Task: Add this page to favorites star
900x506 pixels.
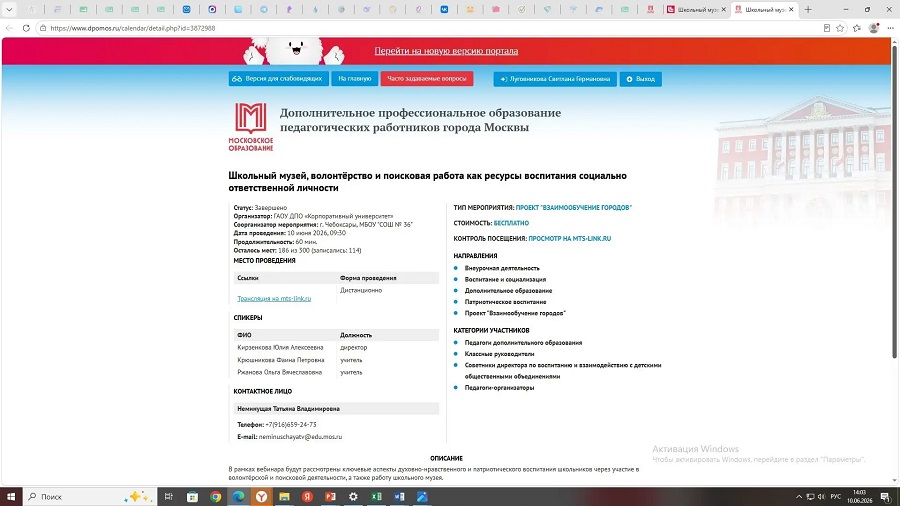Action: click(840, 28)
